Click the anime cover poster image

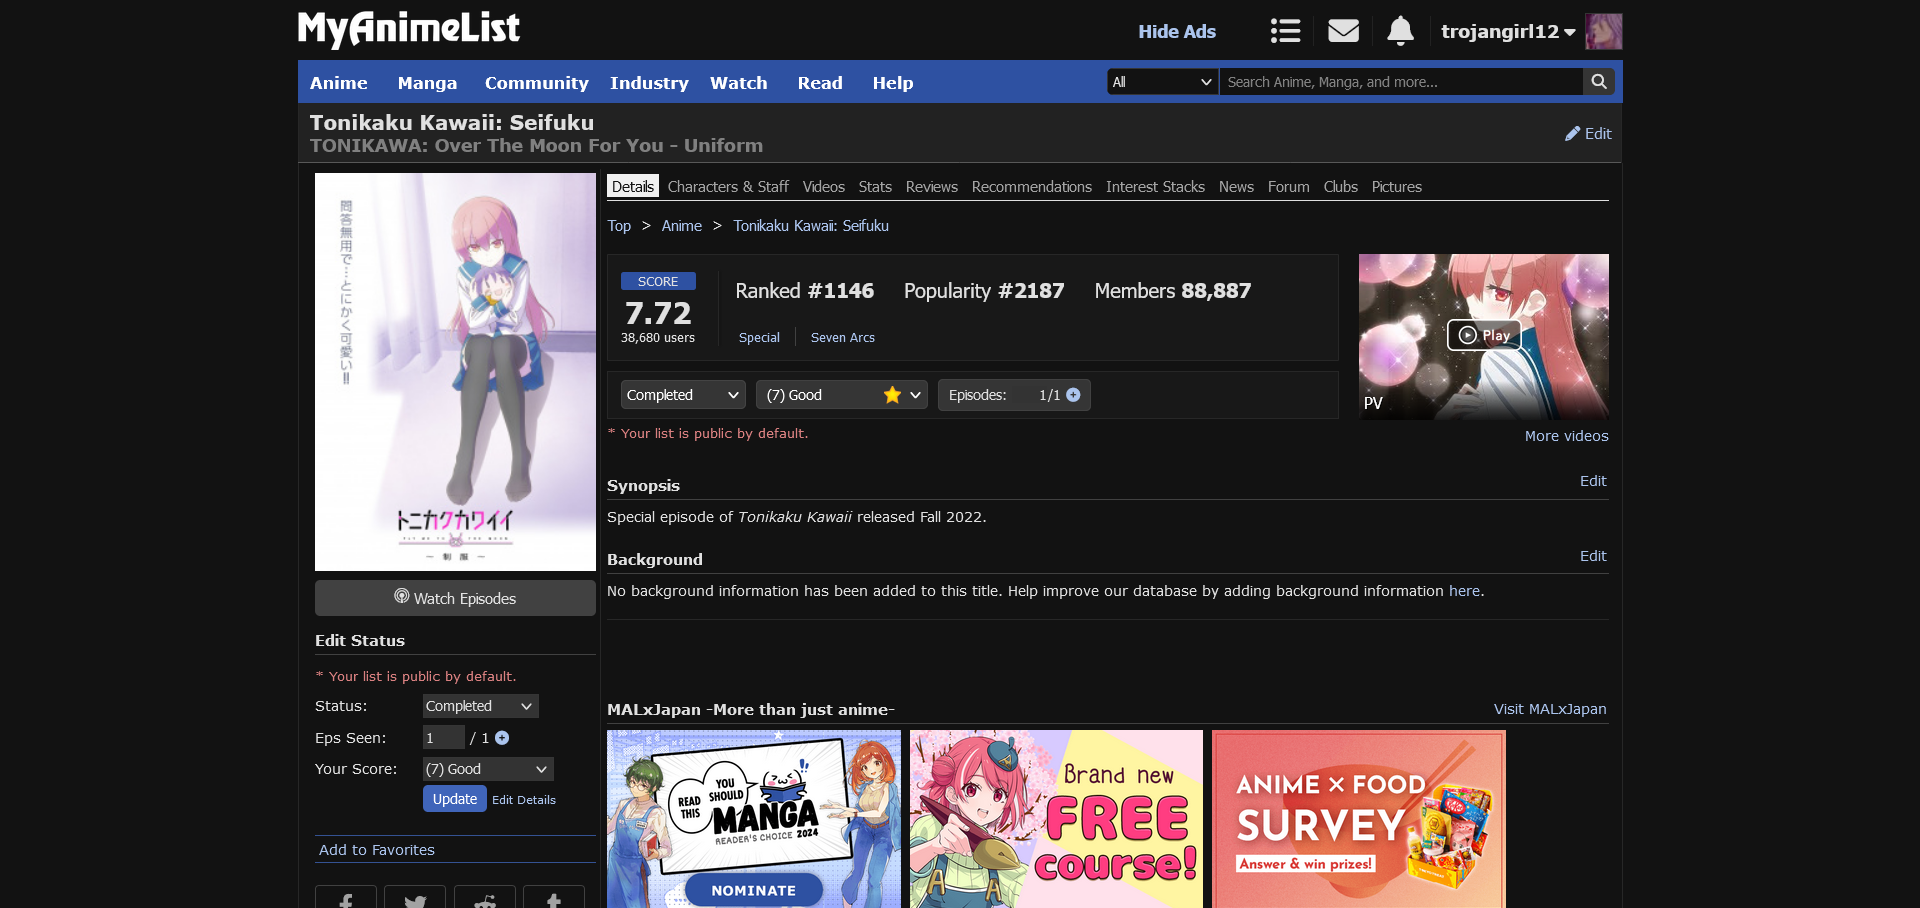455,372
